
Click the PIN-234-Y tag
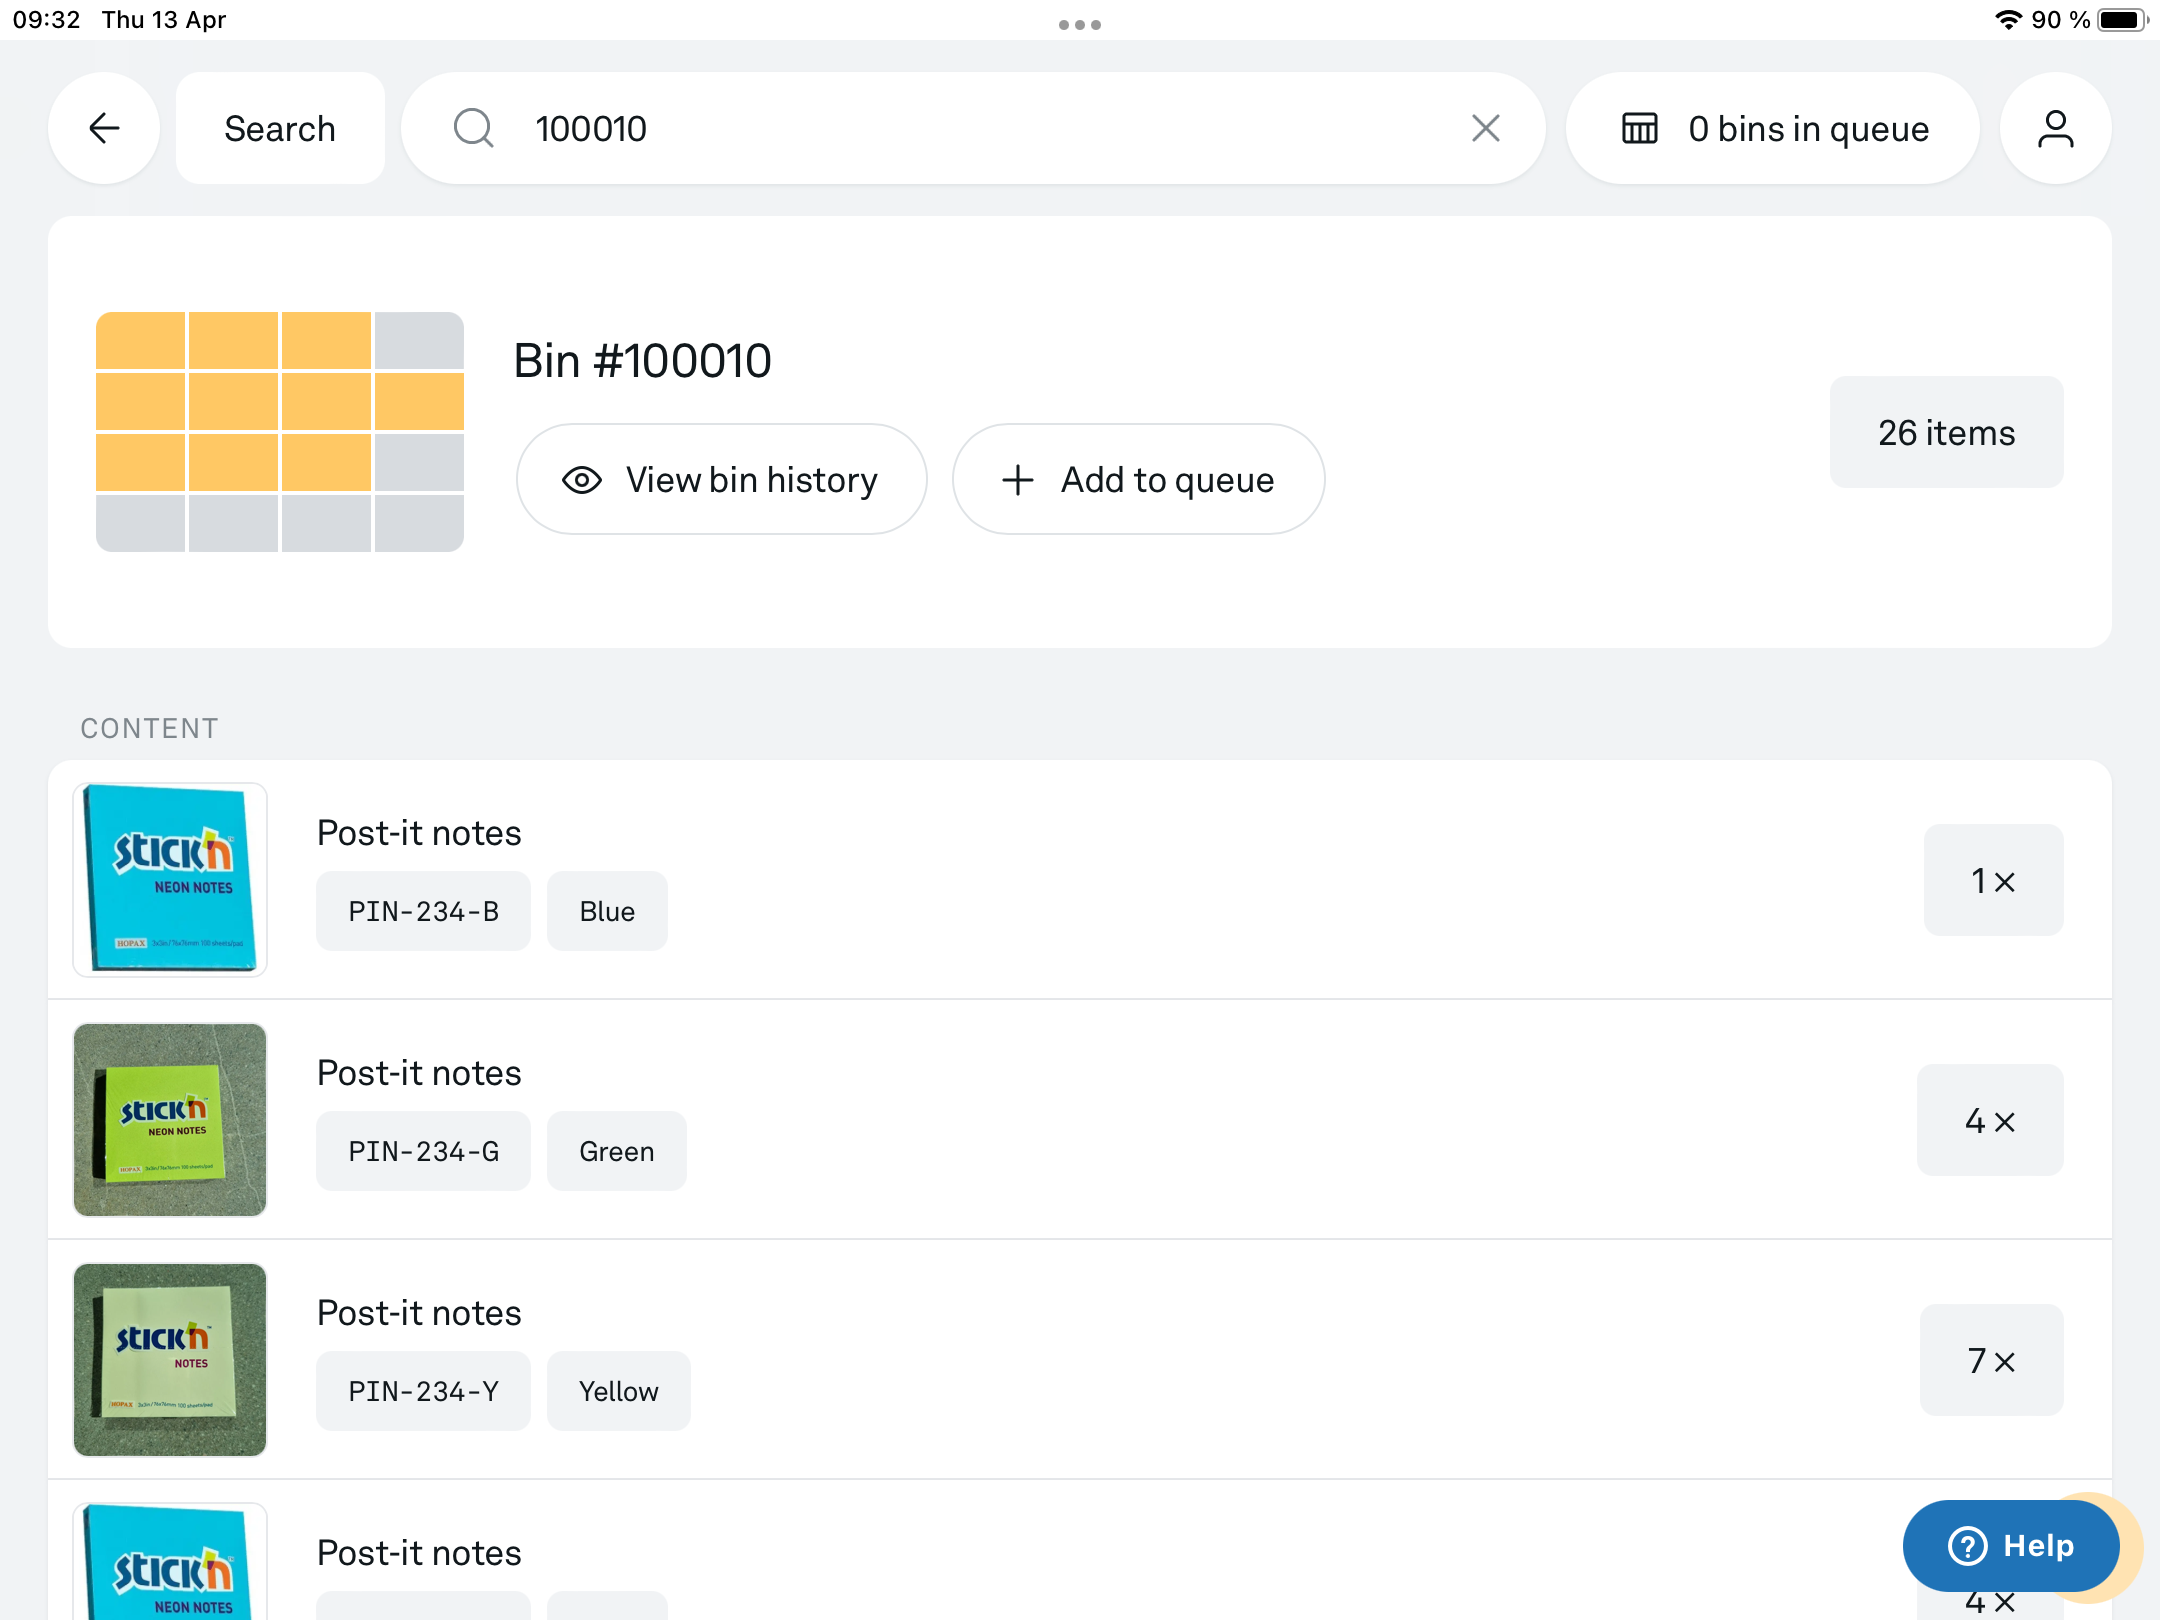point(423,1391)
